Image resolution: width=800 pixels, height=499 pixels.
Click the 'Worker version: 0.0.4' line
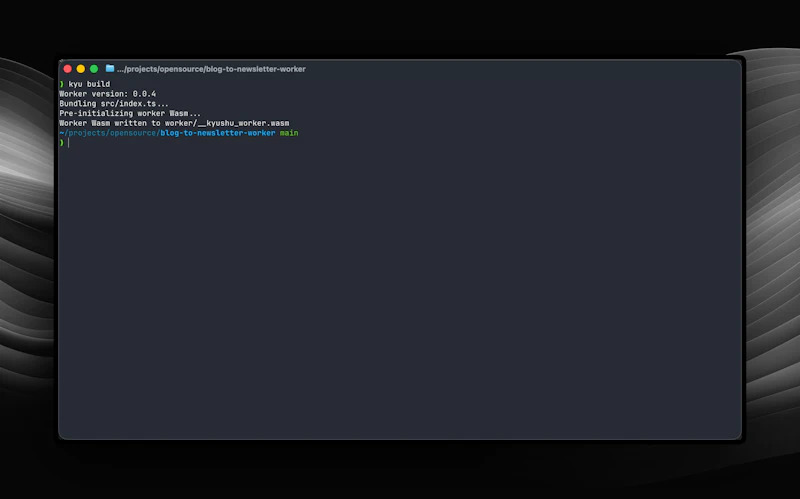click(108, 94)
